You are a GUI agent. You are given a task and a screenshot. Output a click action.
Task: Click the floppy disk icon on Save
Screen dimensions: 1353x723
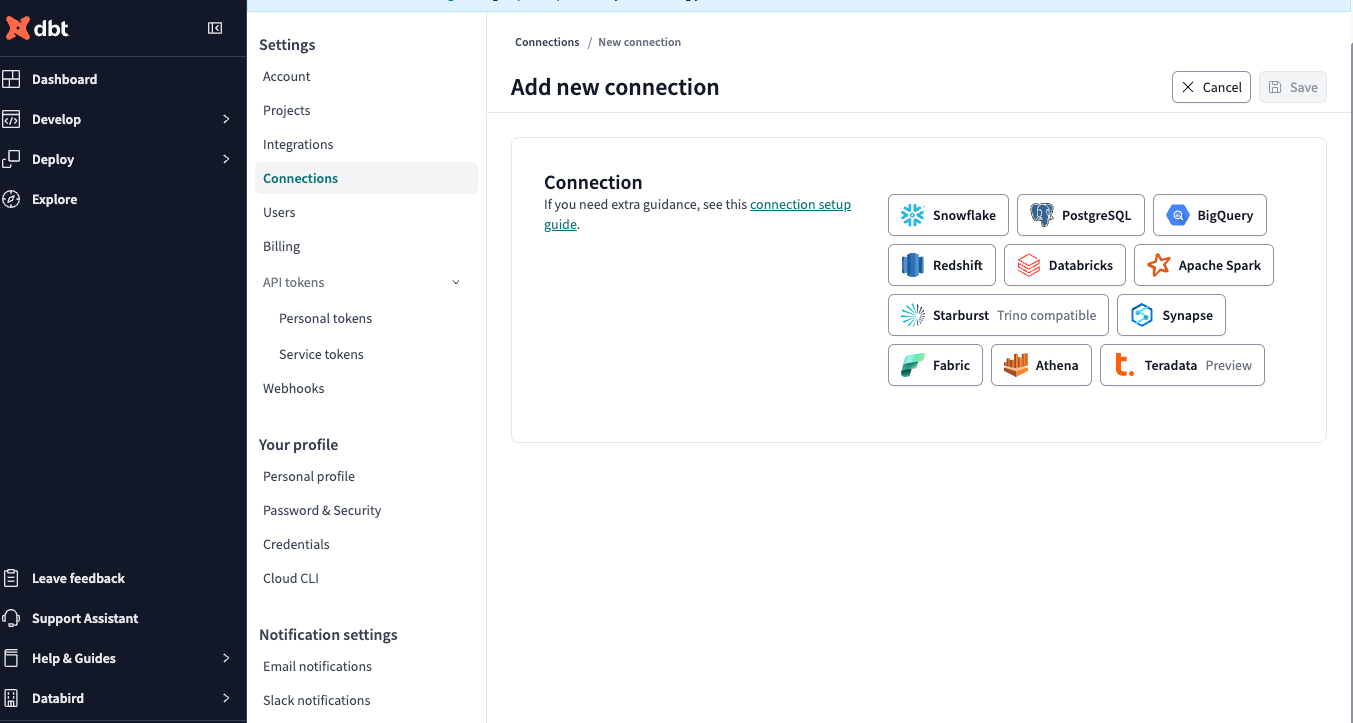[1275, 87]
